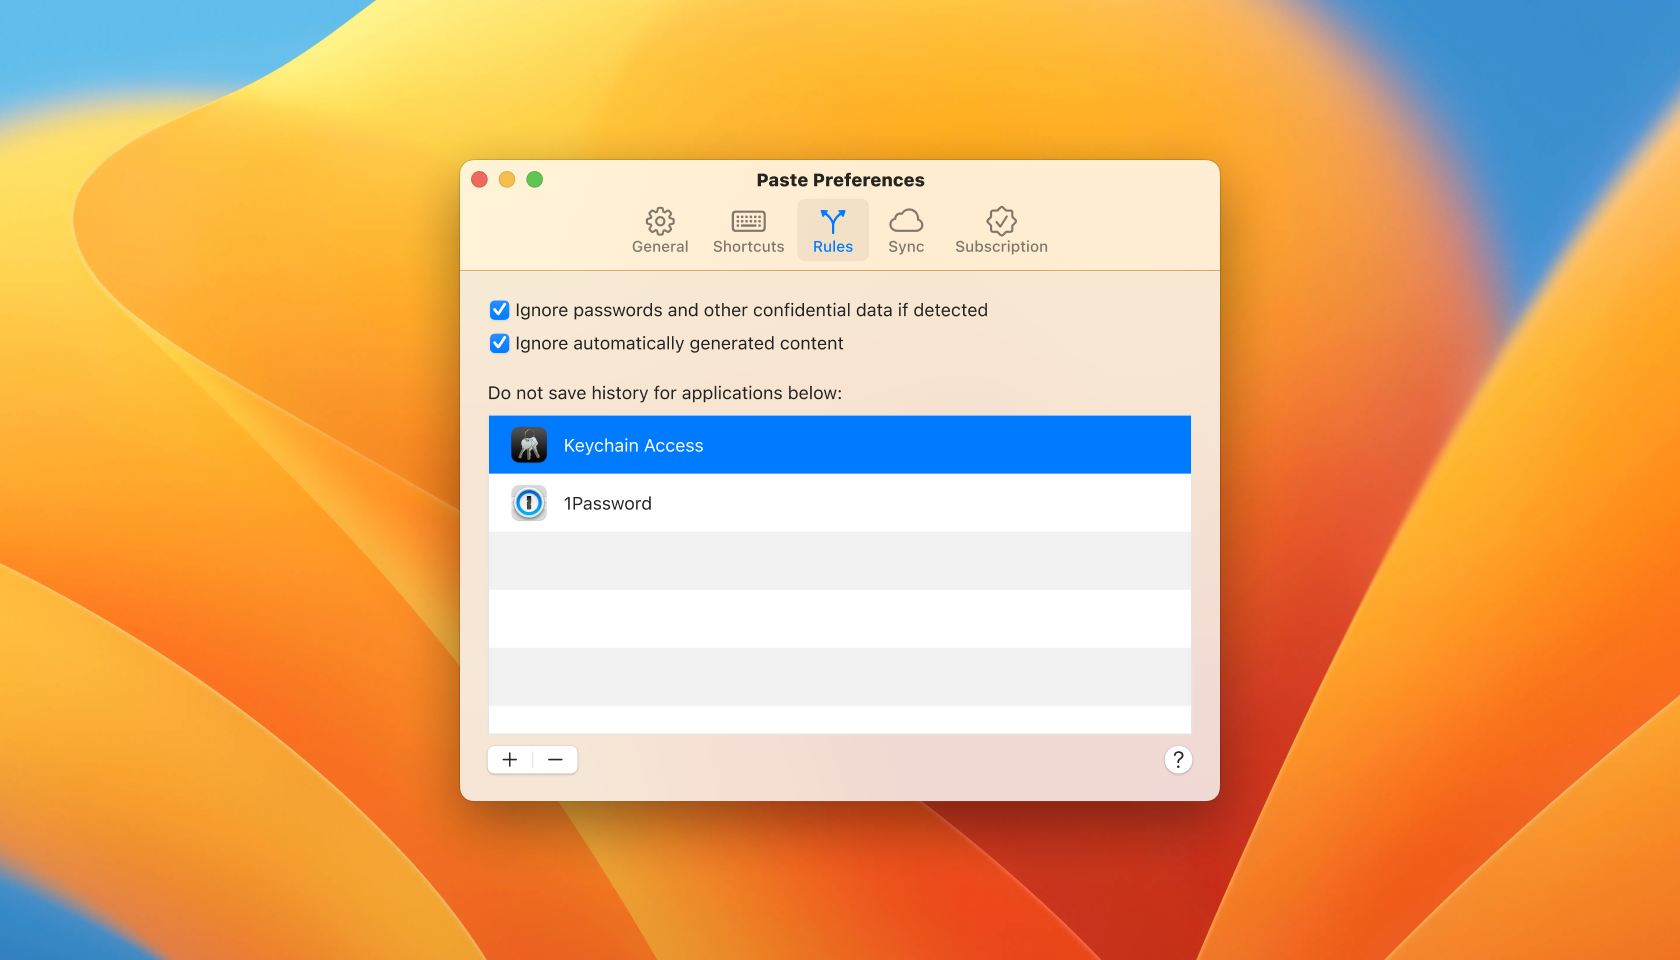Open the Sync preferences tab
The height and width of the screenshot is (960, 1680).
906,231
